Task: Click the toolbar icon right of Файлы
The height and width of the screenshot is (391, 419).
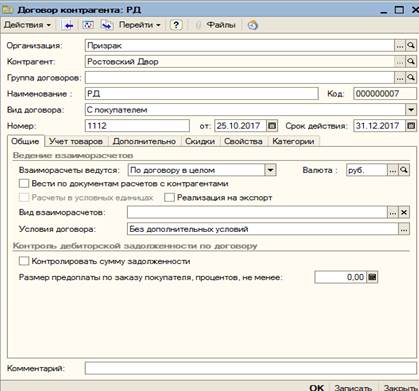Action: 253,25
